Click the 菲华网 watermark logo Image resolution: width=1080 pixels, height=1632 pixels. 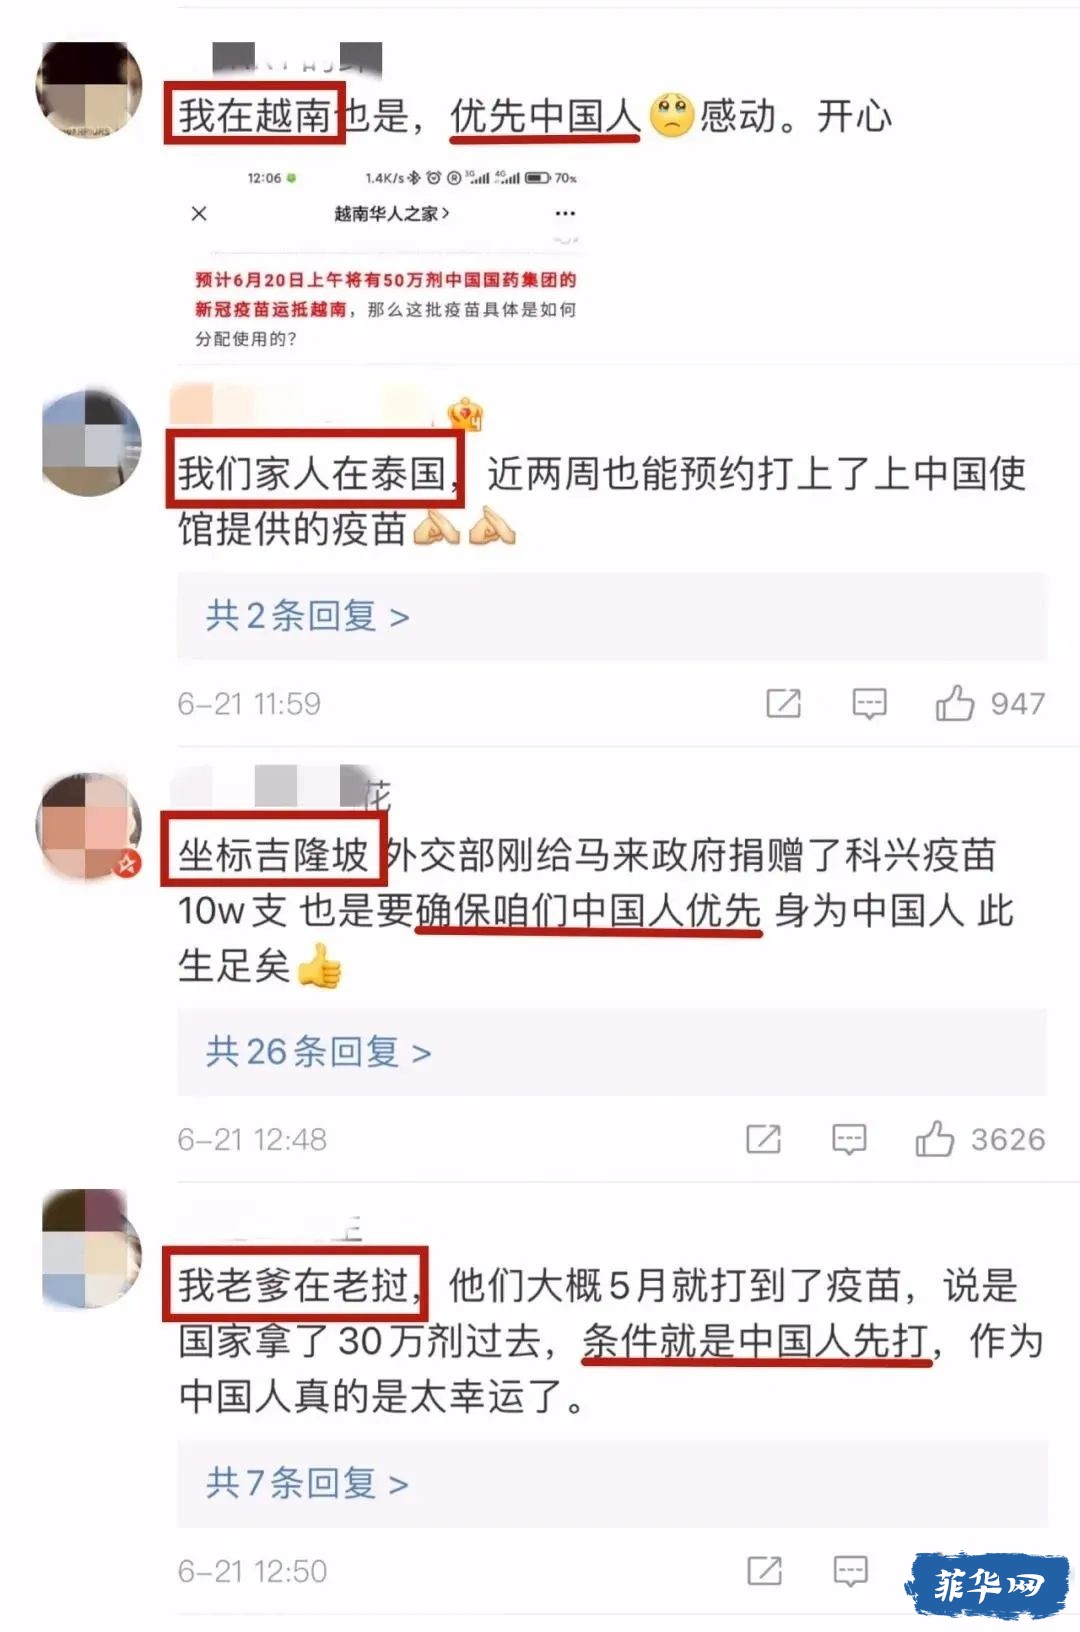(988, 1584)
